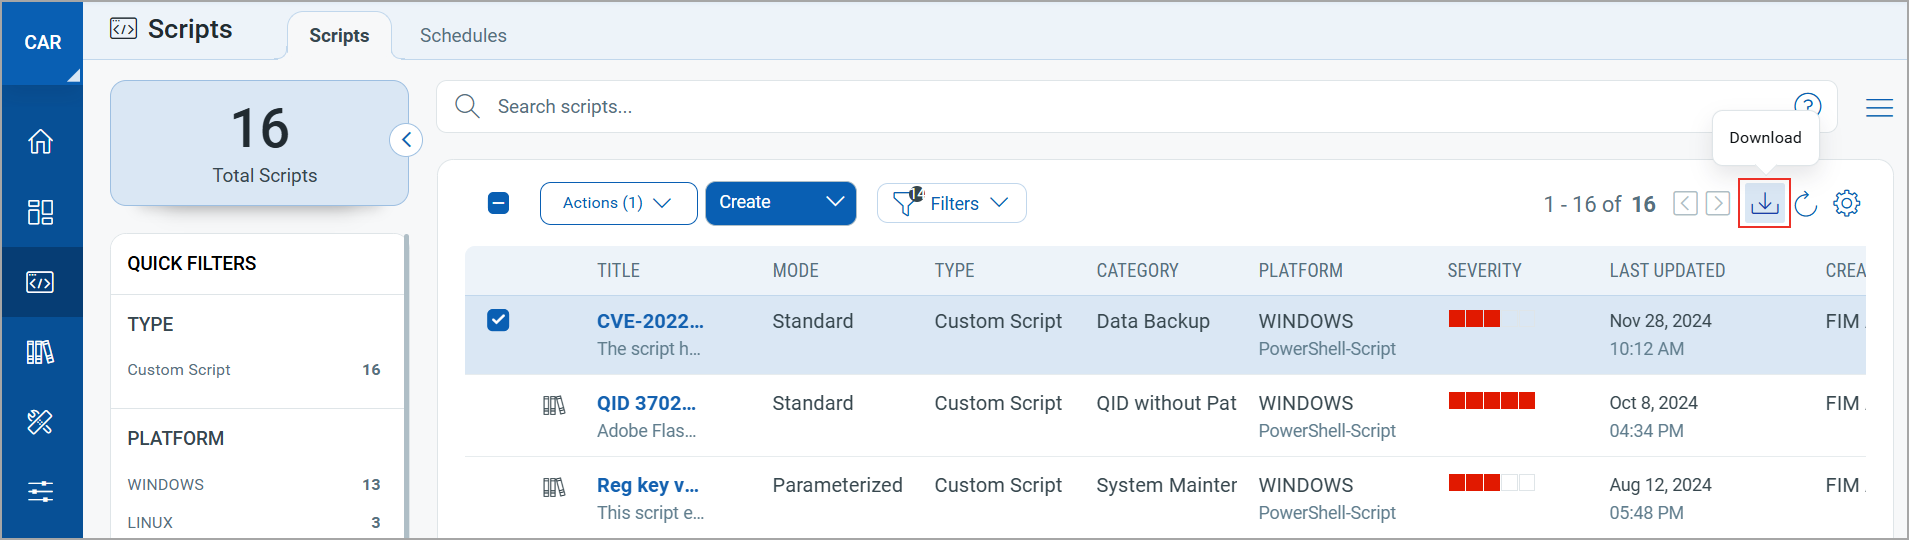The height and width of the screenshot is (540, 1909).
Task: Go to previous page arrow
Action: coord(1685,204)
